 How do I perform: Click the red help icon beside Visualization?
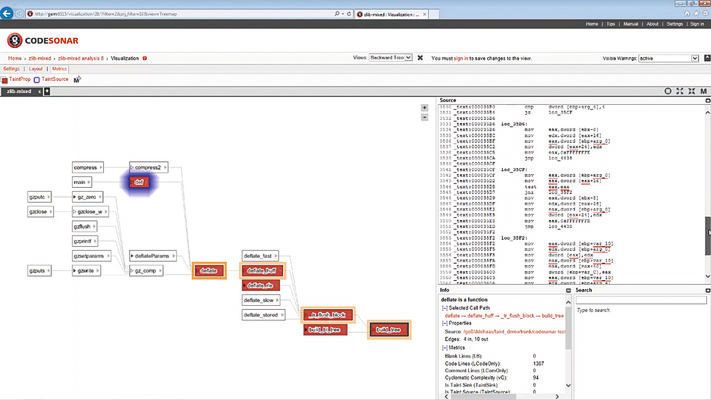[145, 58]
